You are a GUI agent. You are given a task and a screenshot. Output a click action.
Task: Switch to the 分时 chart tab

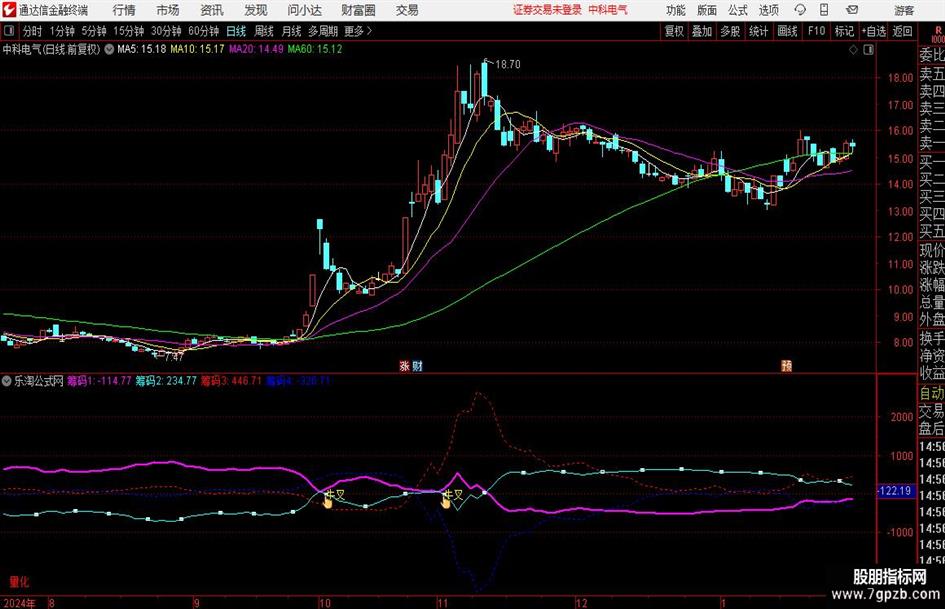tap(33, 31)
